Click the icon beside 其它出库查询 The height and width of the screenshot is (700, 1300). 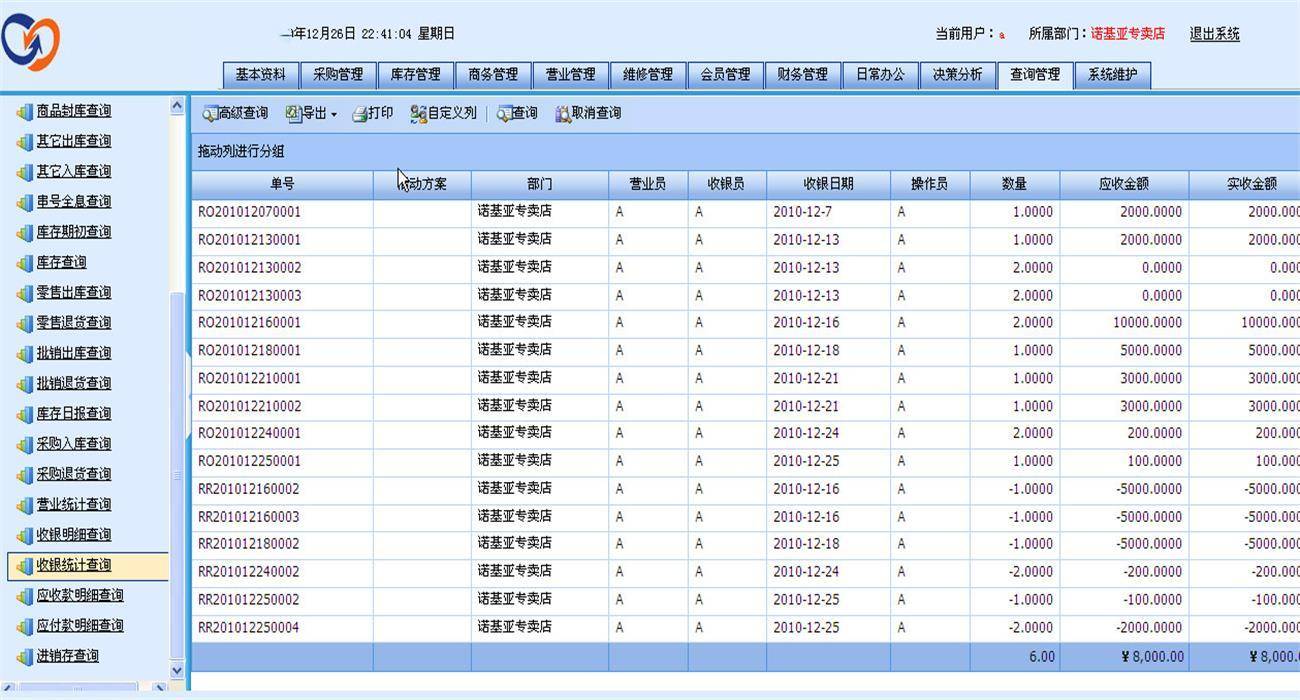[x=24, y=141]
